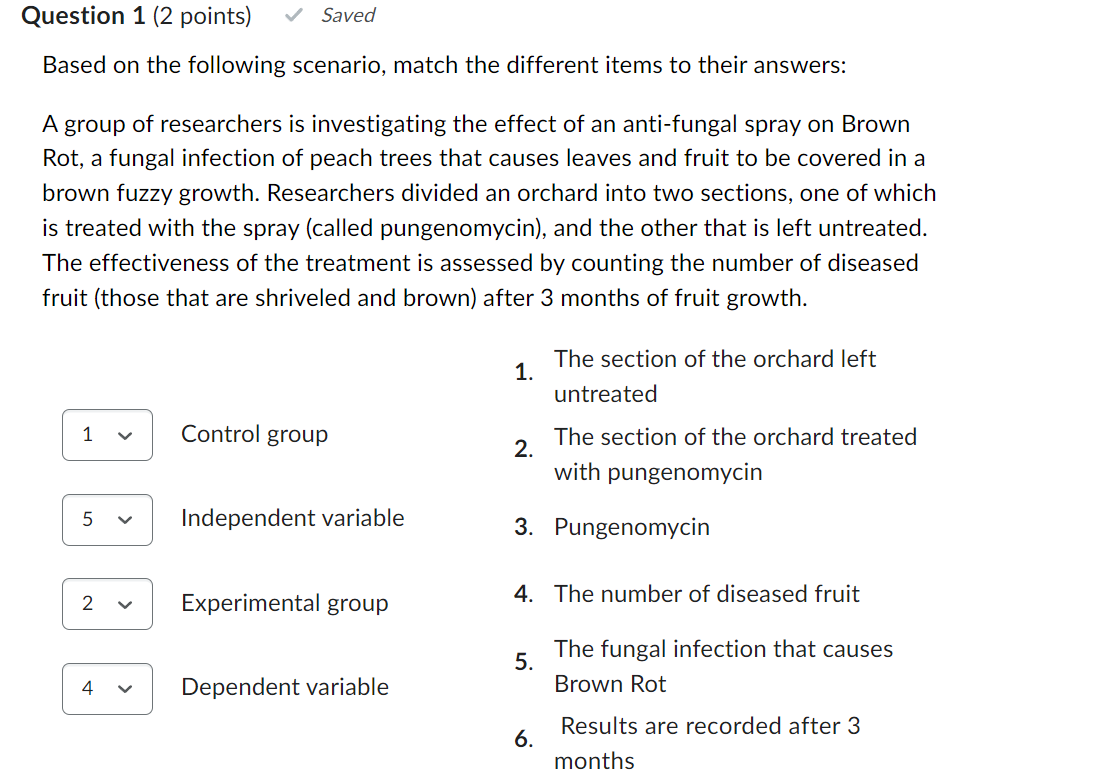Open the Independent variable answer dropdown
Screen dimensions: 1102x782
pyautogui.click(x=107, y=520)
